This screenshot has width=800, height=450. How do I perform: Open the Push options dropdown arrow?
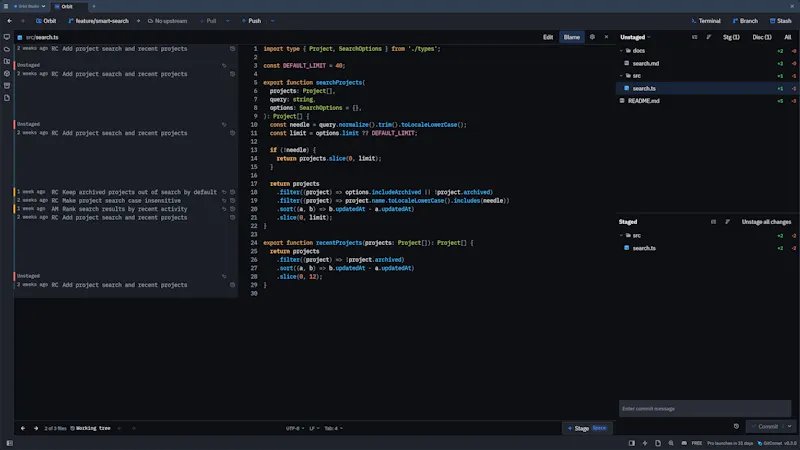[272, 21]
